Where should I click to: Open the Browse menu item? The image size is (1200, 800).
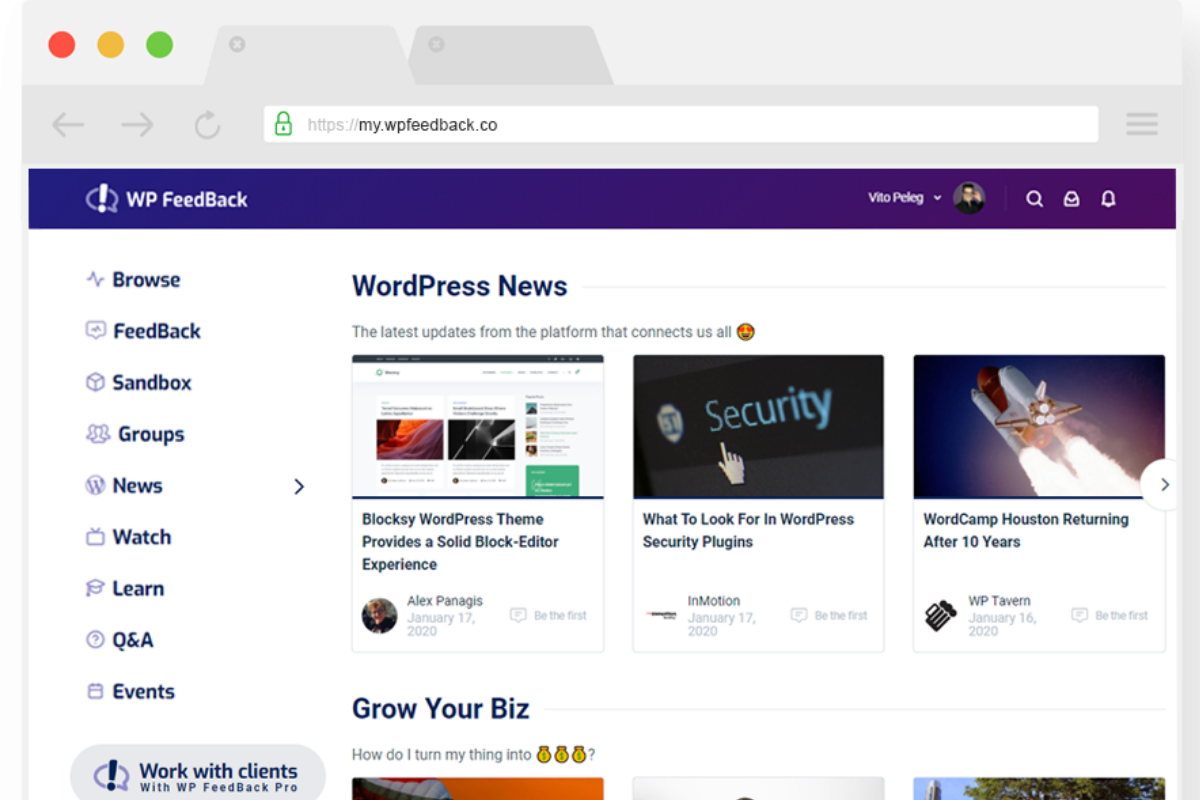click(146, 280)
